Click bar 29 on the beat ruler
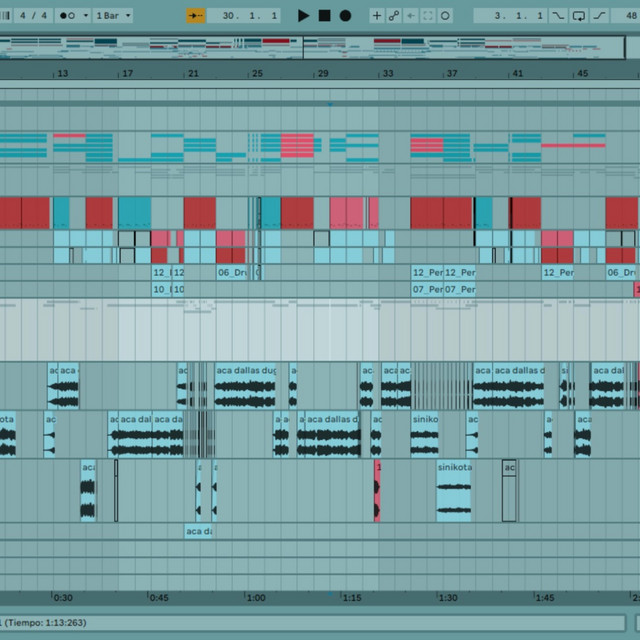 click(321, 74)
